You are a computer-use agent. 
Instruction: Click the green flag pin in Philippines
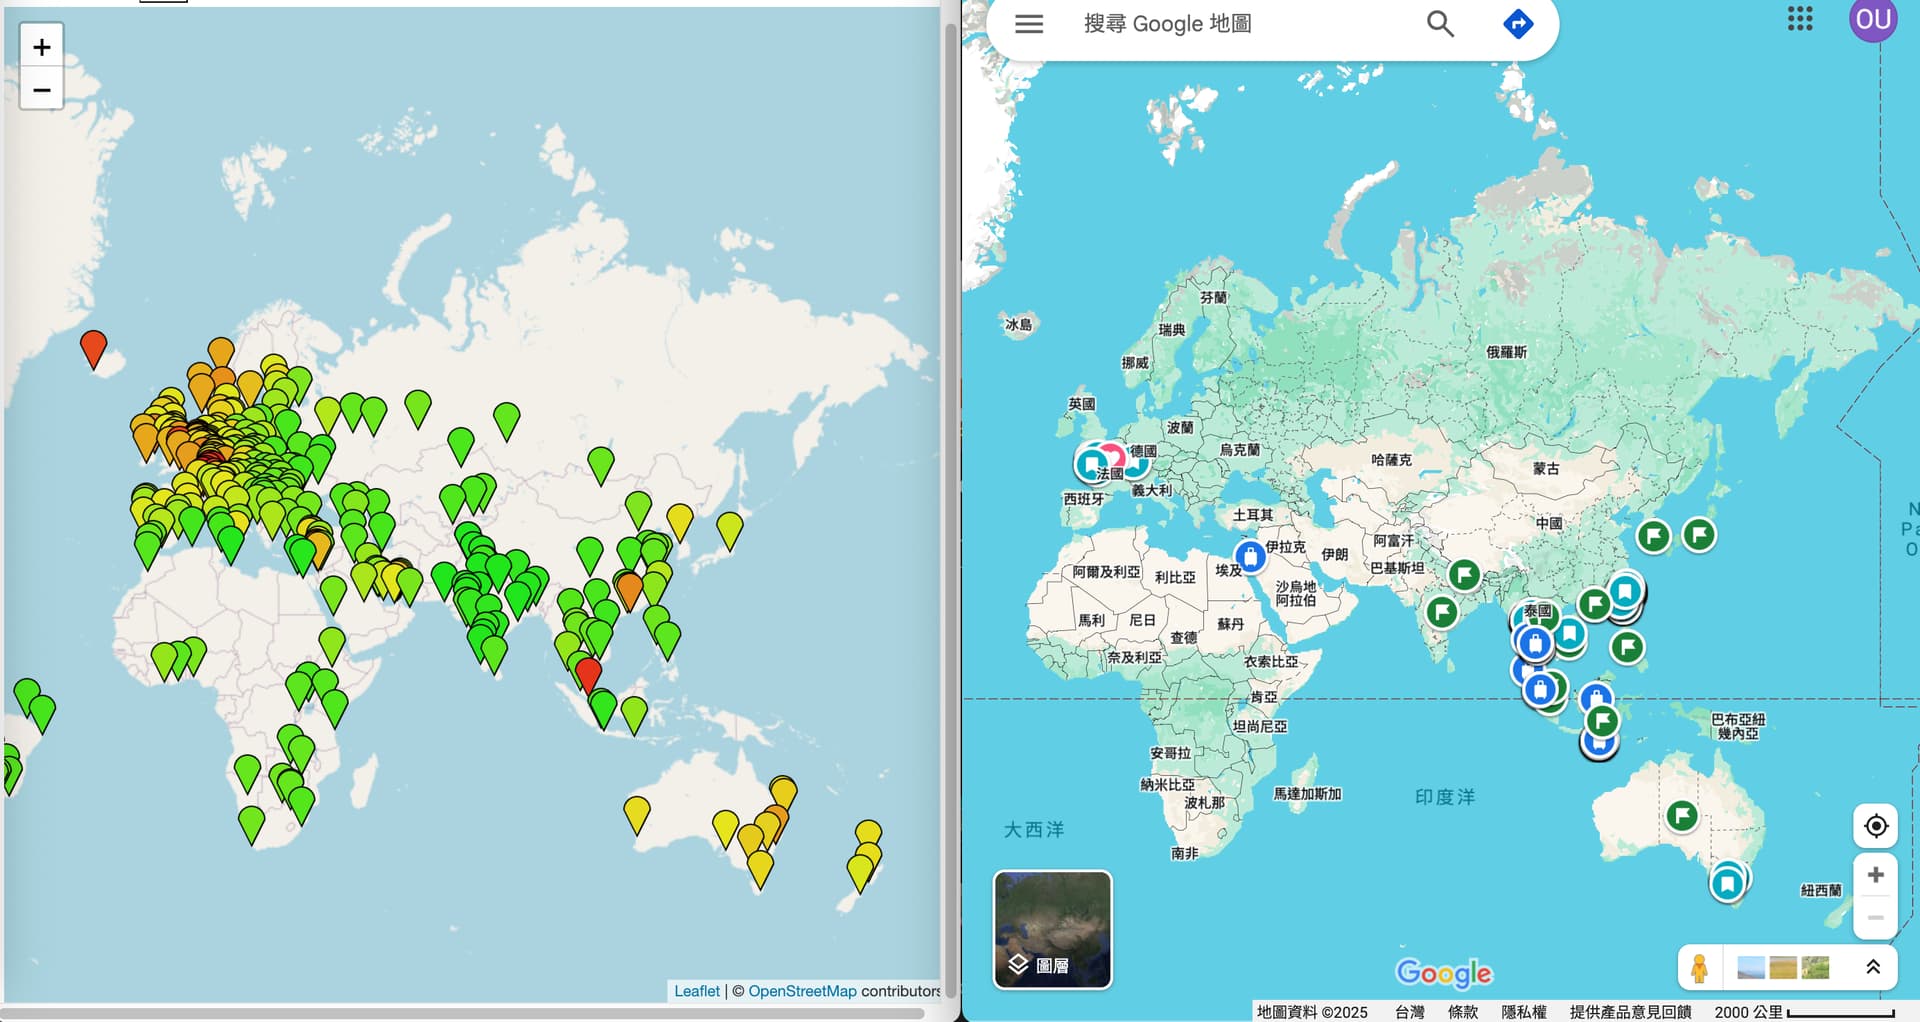[x=1628, y=648]
